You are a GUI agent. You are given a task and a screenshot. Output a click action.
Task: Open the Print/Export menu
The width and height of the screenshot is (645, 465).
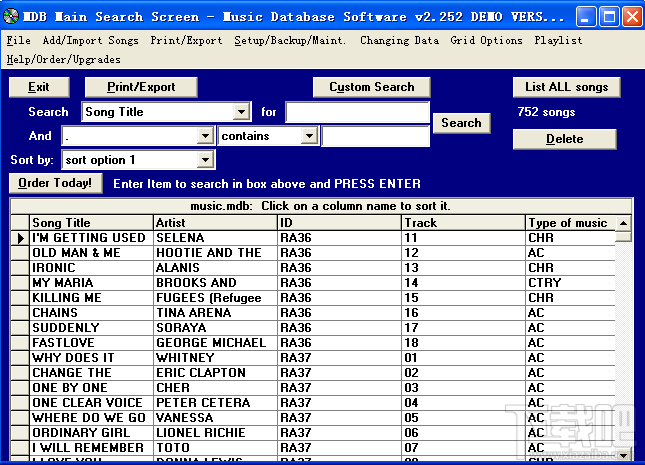point(186,40)
